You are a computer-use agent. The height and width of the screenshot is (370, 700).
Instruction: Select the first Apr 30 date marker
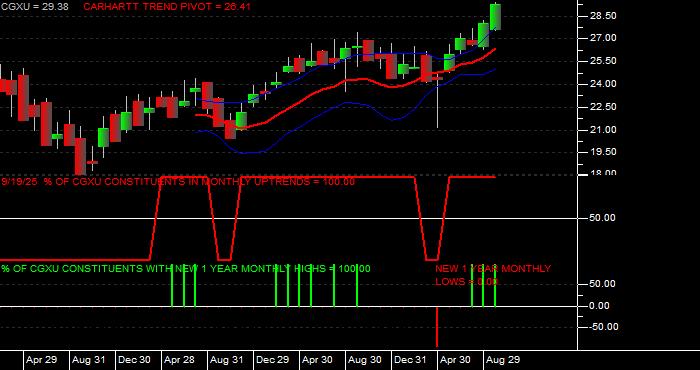(317, 360)
